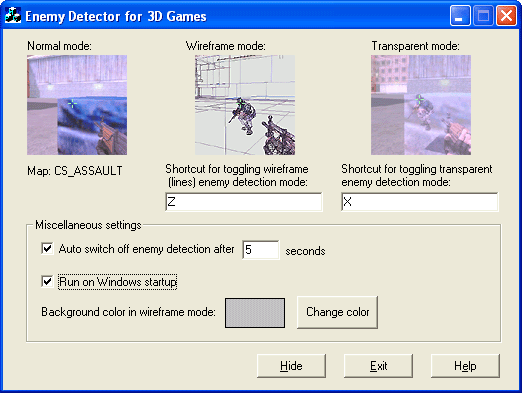Image resolution: width=522 pixels, height=393 pixels.
Task: Click the Map: CS_ASSAULT label
Action: [x=75, y=171]
